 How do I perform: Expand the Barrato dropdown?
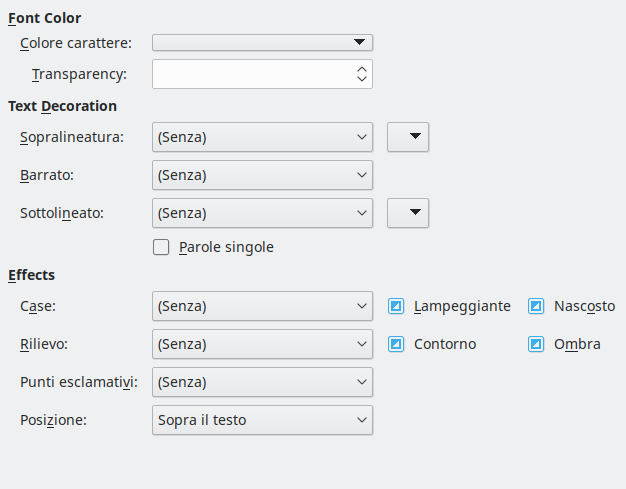pos(262,175)
